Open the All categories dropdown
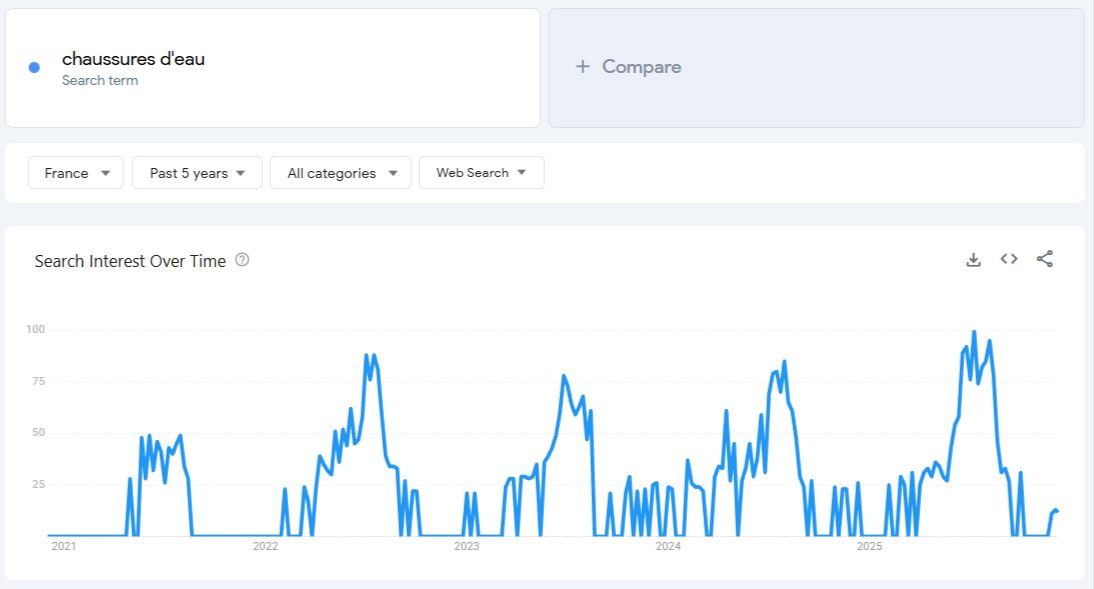Viewport: 1094px width, 589px height. pyautogui.click(x=340, y=172)
